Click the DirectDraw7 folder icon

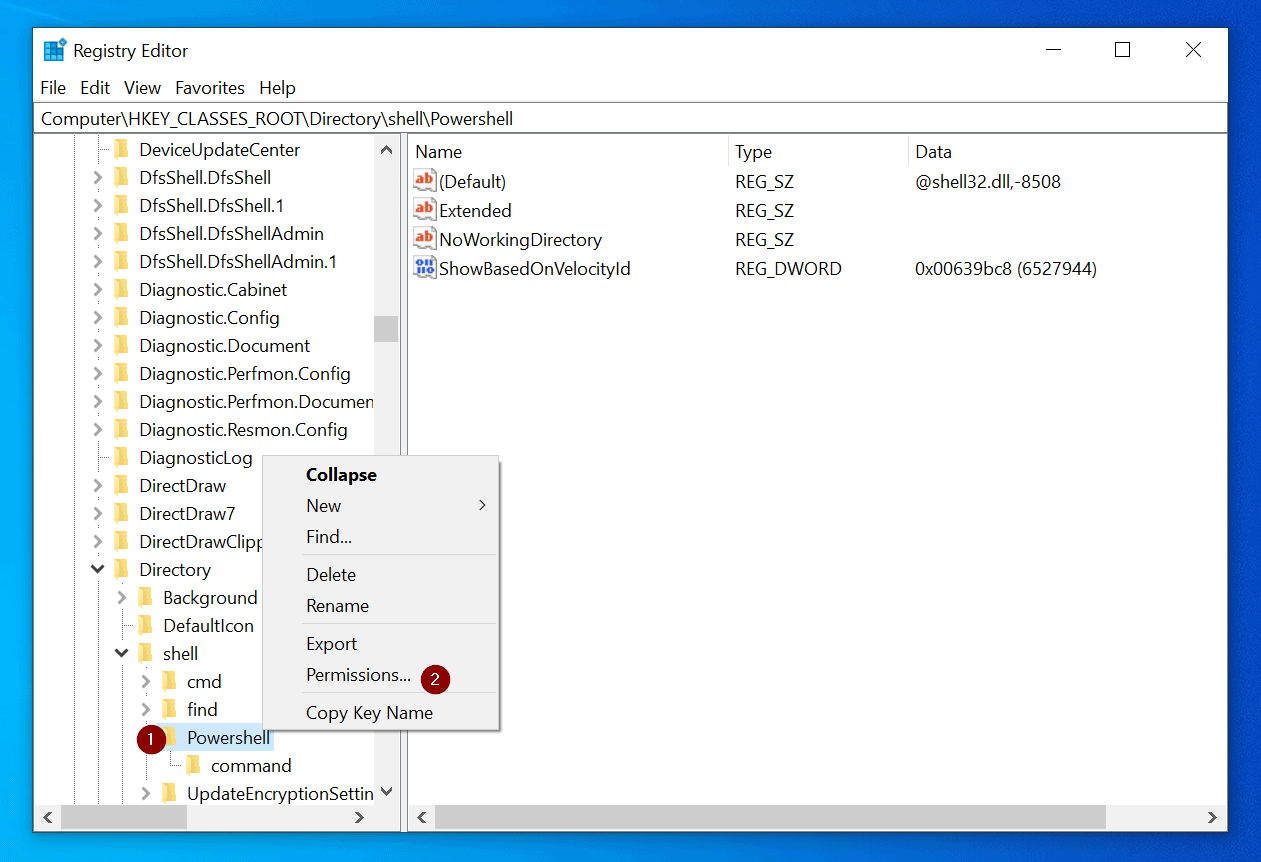click(x=122, y=513)
